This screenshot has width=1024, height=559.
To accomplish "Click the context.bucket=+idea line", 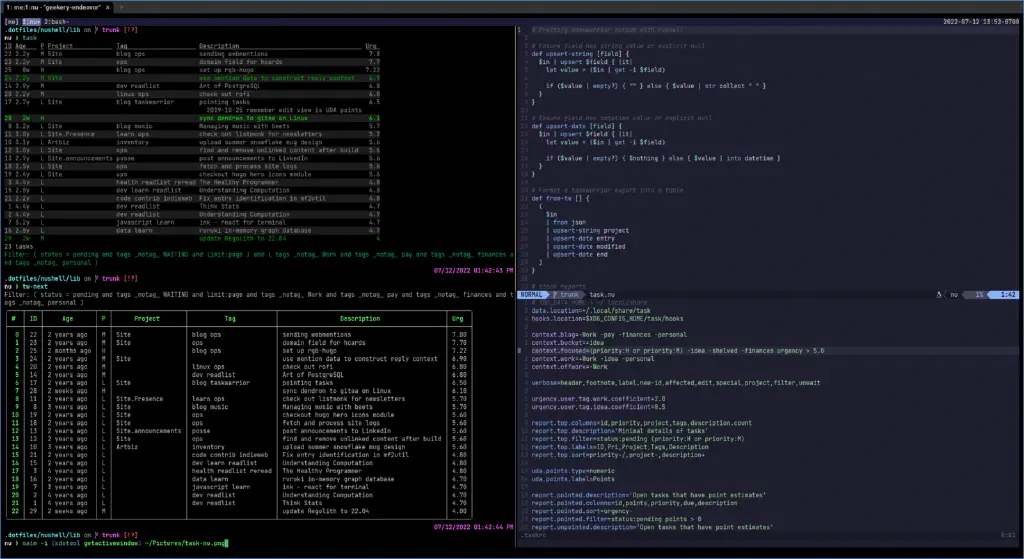I will [x=568, y=343].
